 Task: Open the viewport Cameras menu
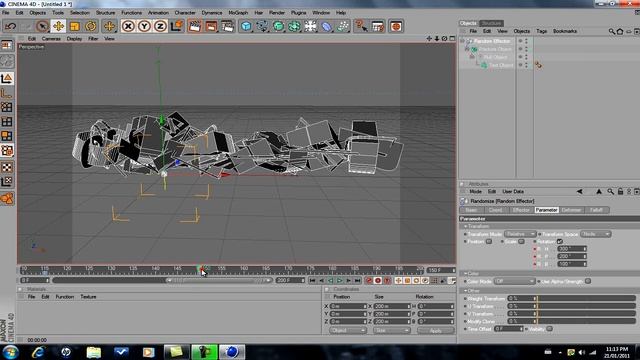click(x=51, y=39)
